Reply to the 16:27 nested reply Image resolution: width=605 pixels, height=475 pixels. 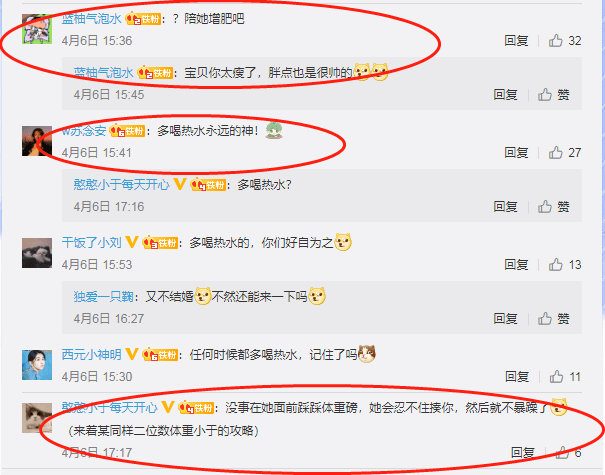(x=505, y=319)
